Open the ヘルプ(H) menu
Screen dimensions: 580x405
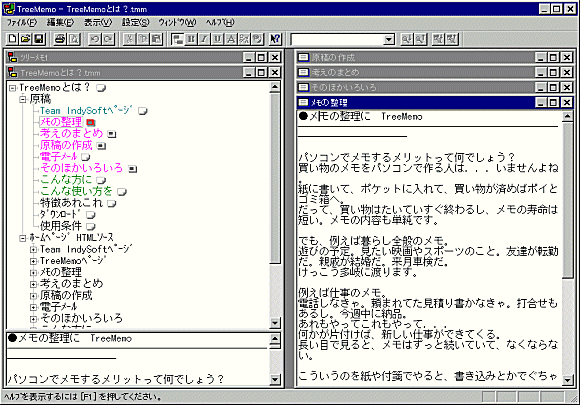pyautogui.click(x=220, y=23)
